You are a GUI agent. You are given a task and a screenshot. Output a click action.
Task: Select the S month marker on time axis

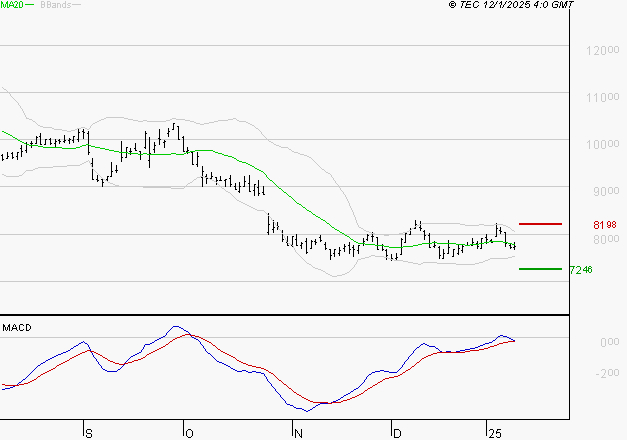(x=88, y=432)
